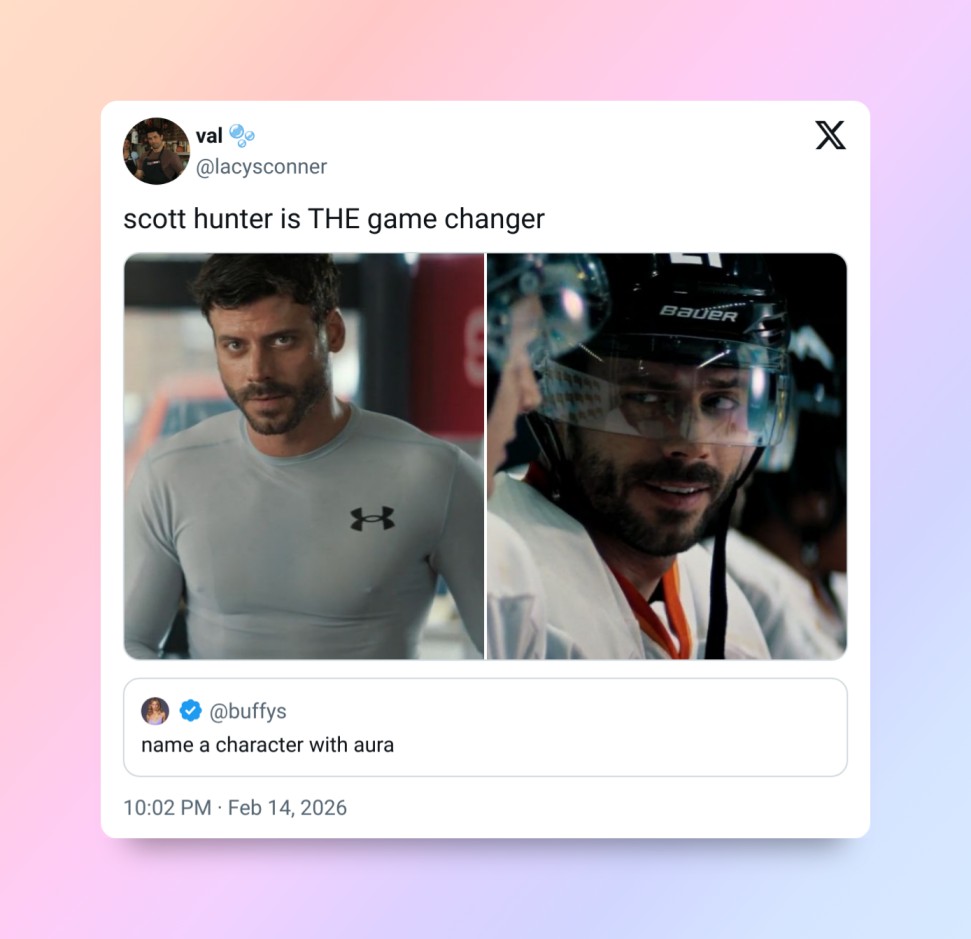The image size is (971, 939).
Task: Click the Bauer logo on helmet
Action: tap(699, 313)
